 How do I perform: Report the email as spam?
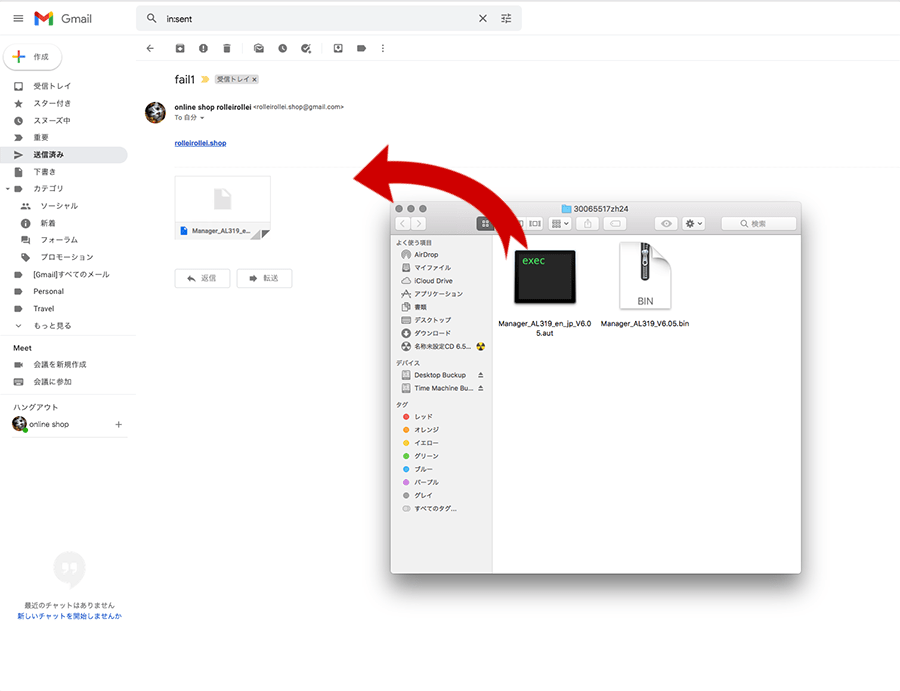coord(203,48)
